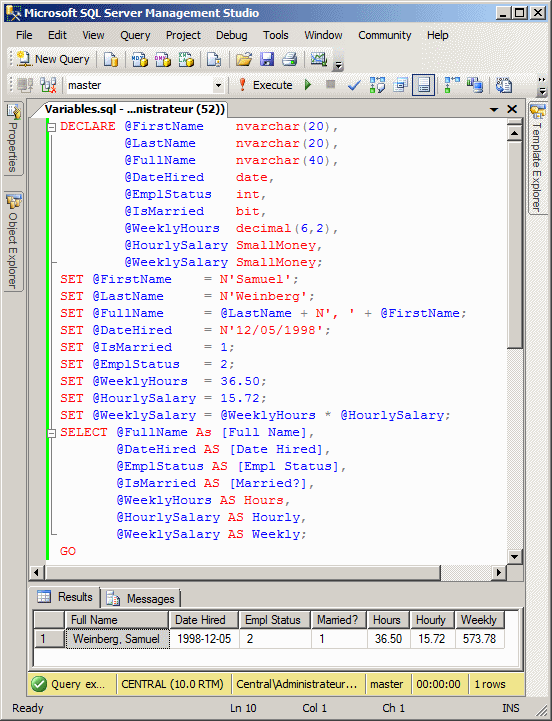Click editor horizontal scrollbar right arrow
Viewport: 552px width, 721px height.
point(498,573)
